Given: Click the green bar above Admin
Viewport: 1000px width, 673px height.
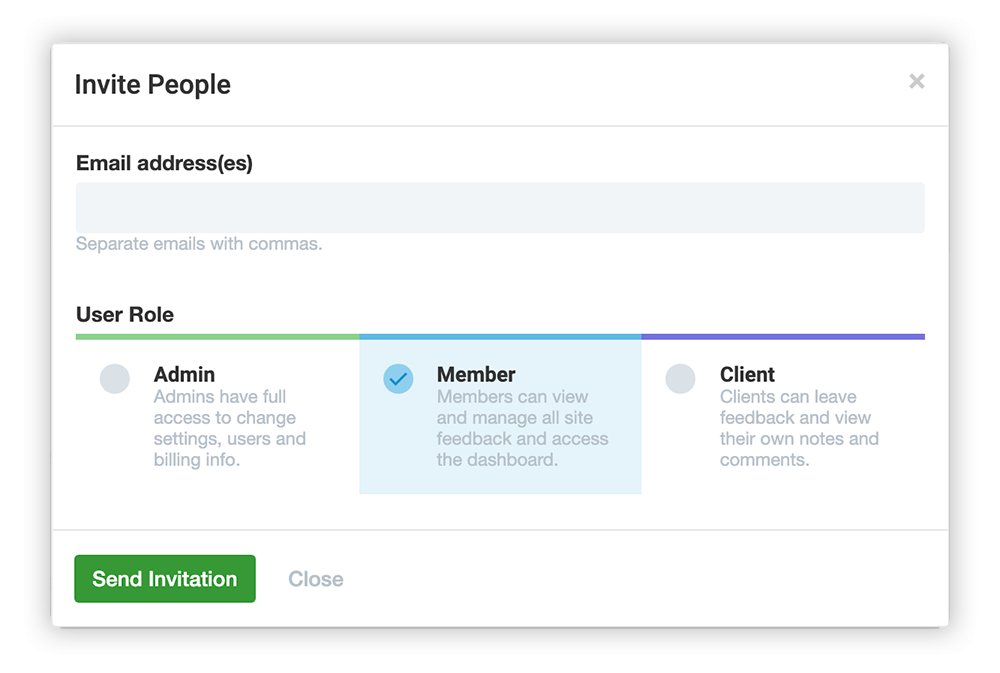Looking at the screenshot, I should 217,337.
